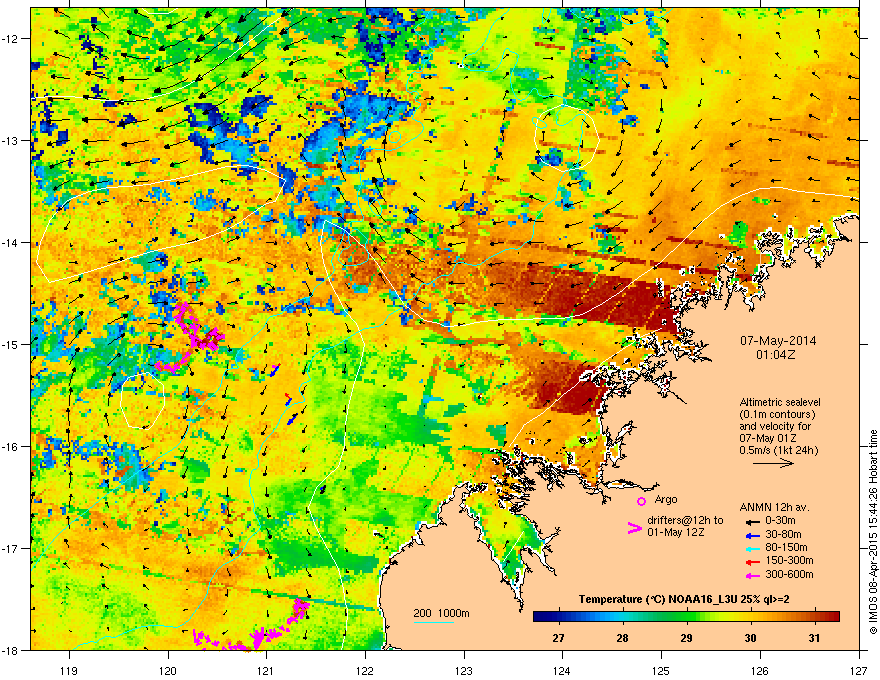
Task: Click the latitude axis label -12
Action: tap(11, 39)
